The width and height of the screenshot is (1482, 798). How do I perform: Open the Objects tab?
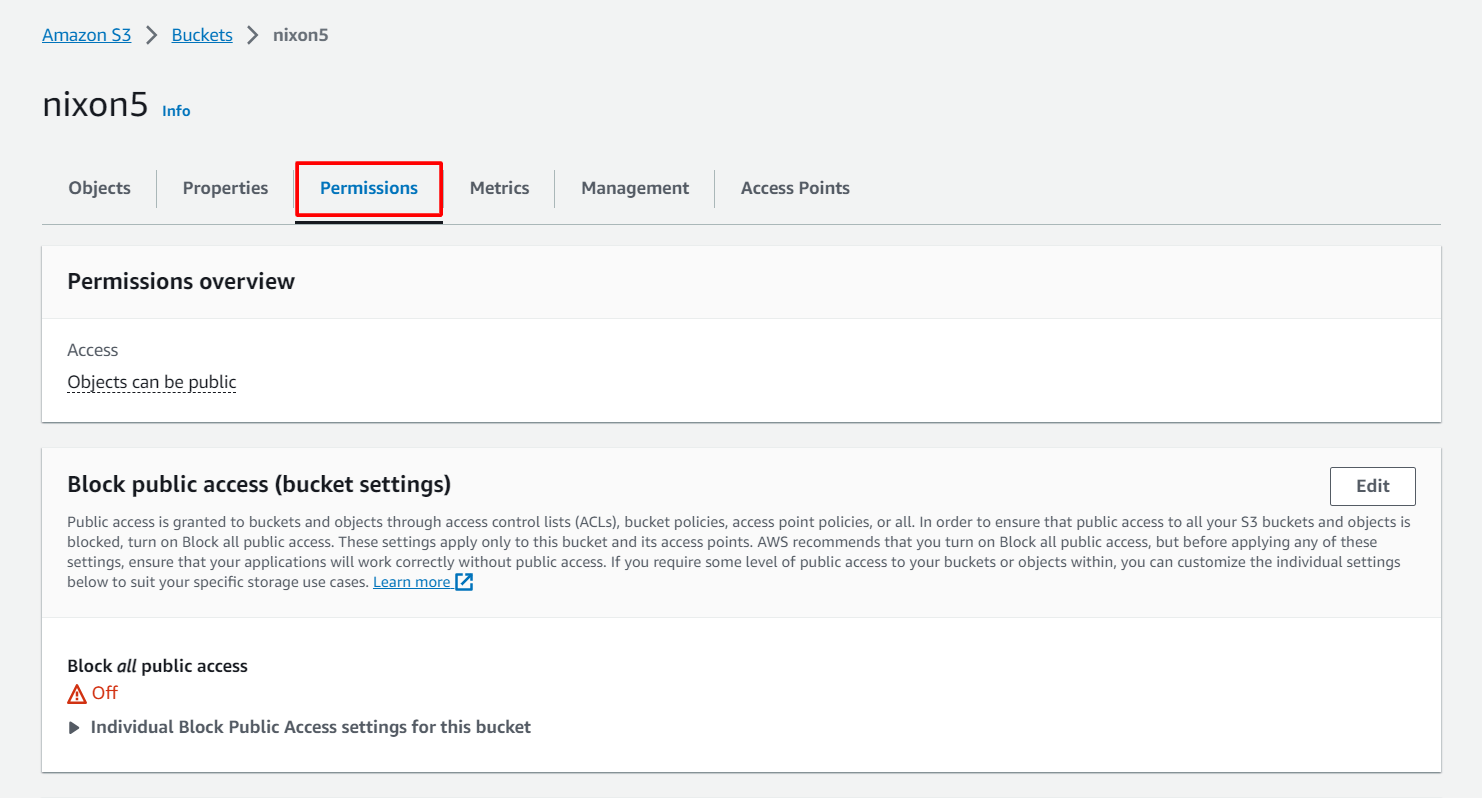(x=99, y=188)
